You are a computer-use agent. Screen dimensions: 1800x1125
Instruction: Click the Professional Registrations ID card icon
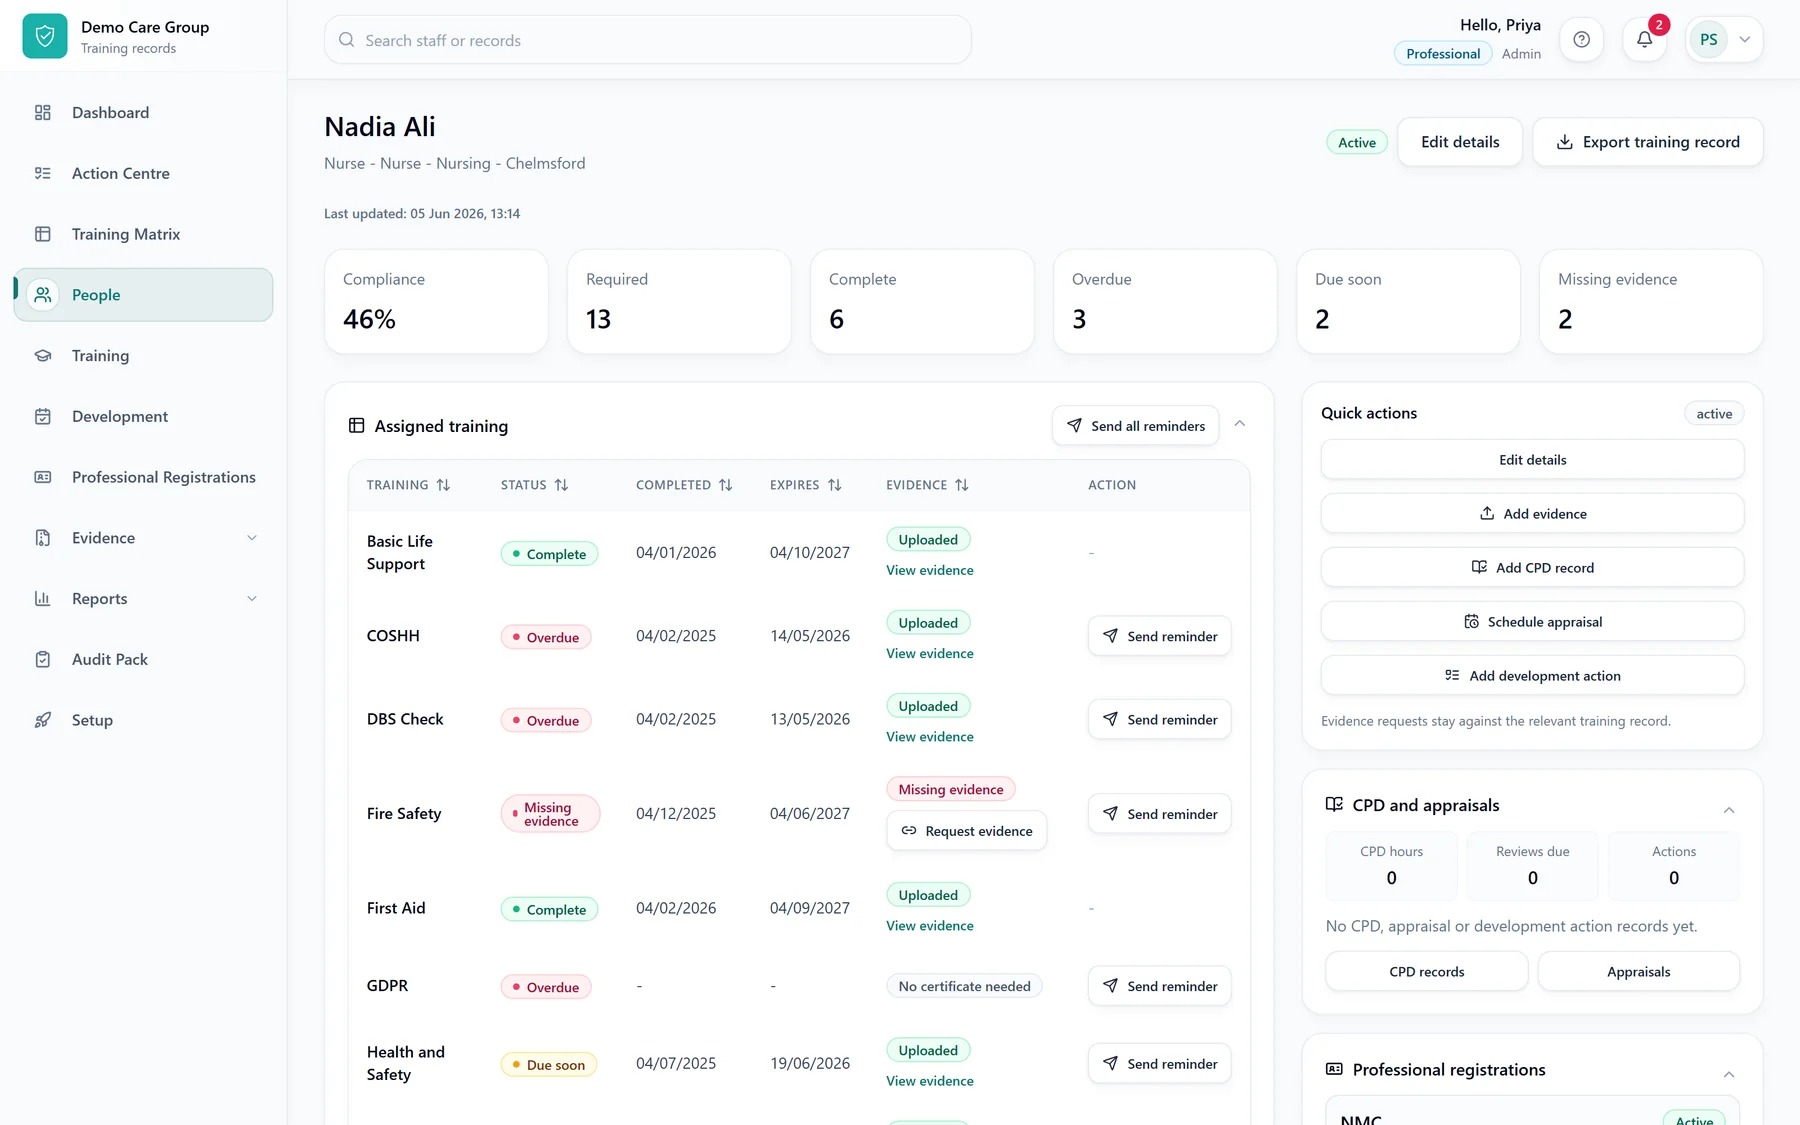[x=43, y=477]
